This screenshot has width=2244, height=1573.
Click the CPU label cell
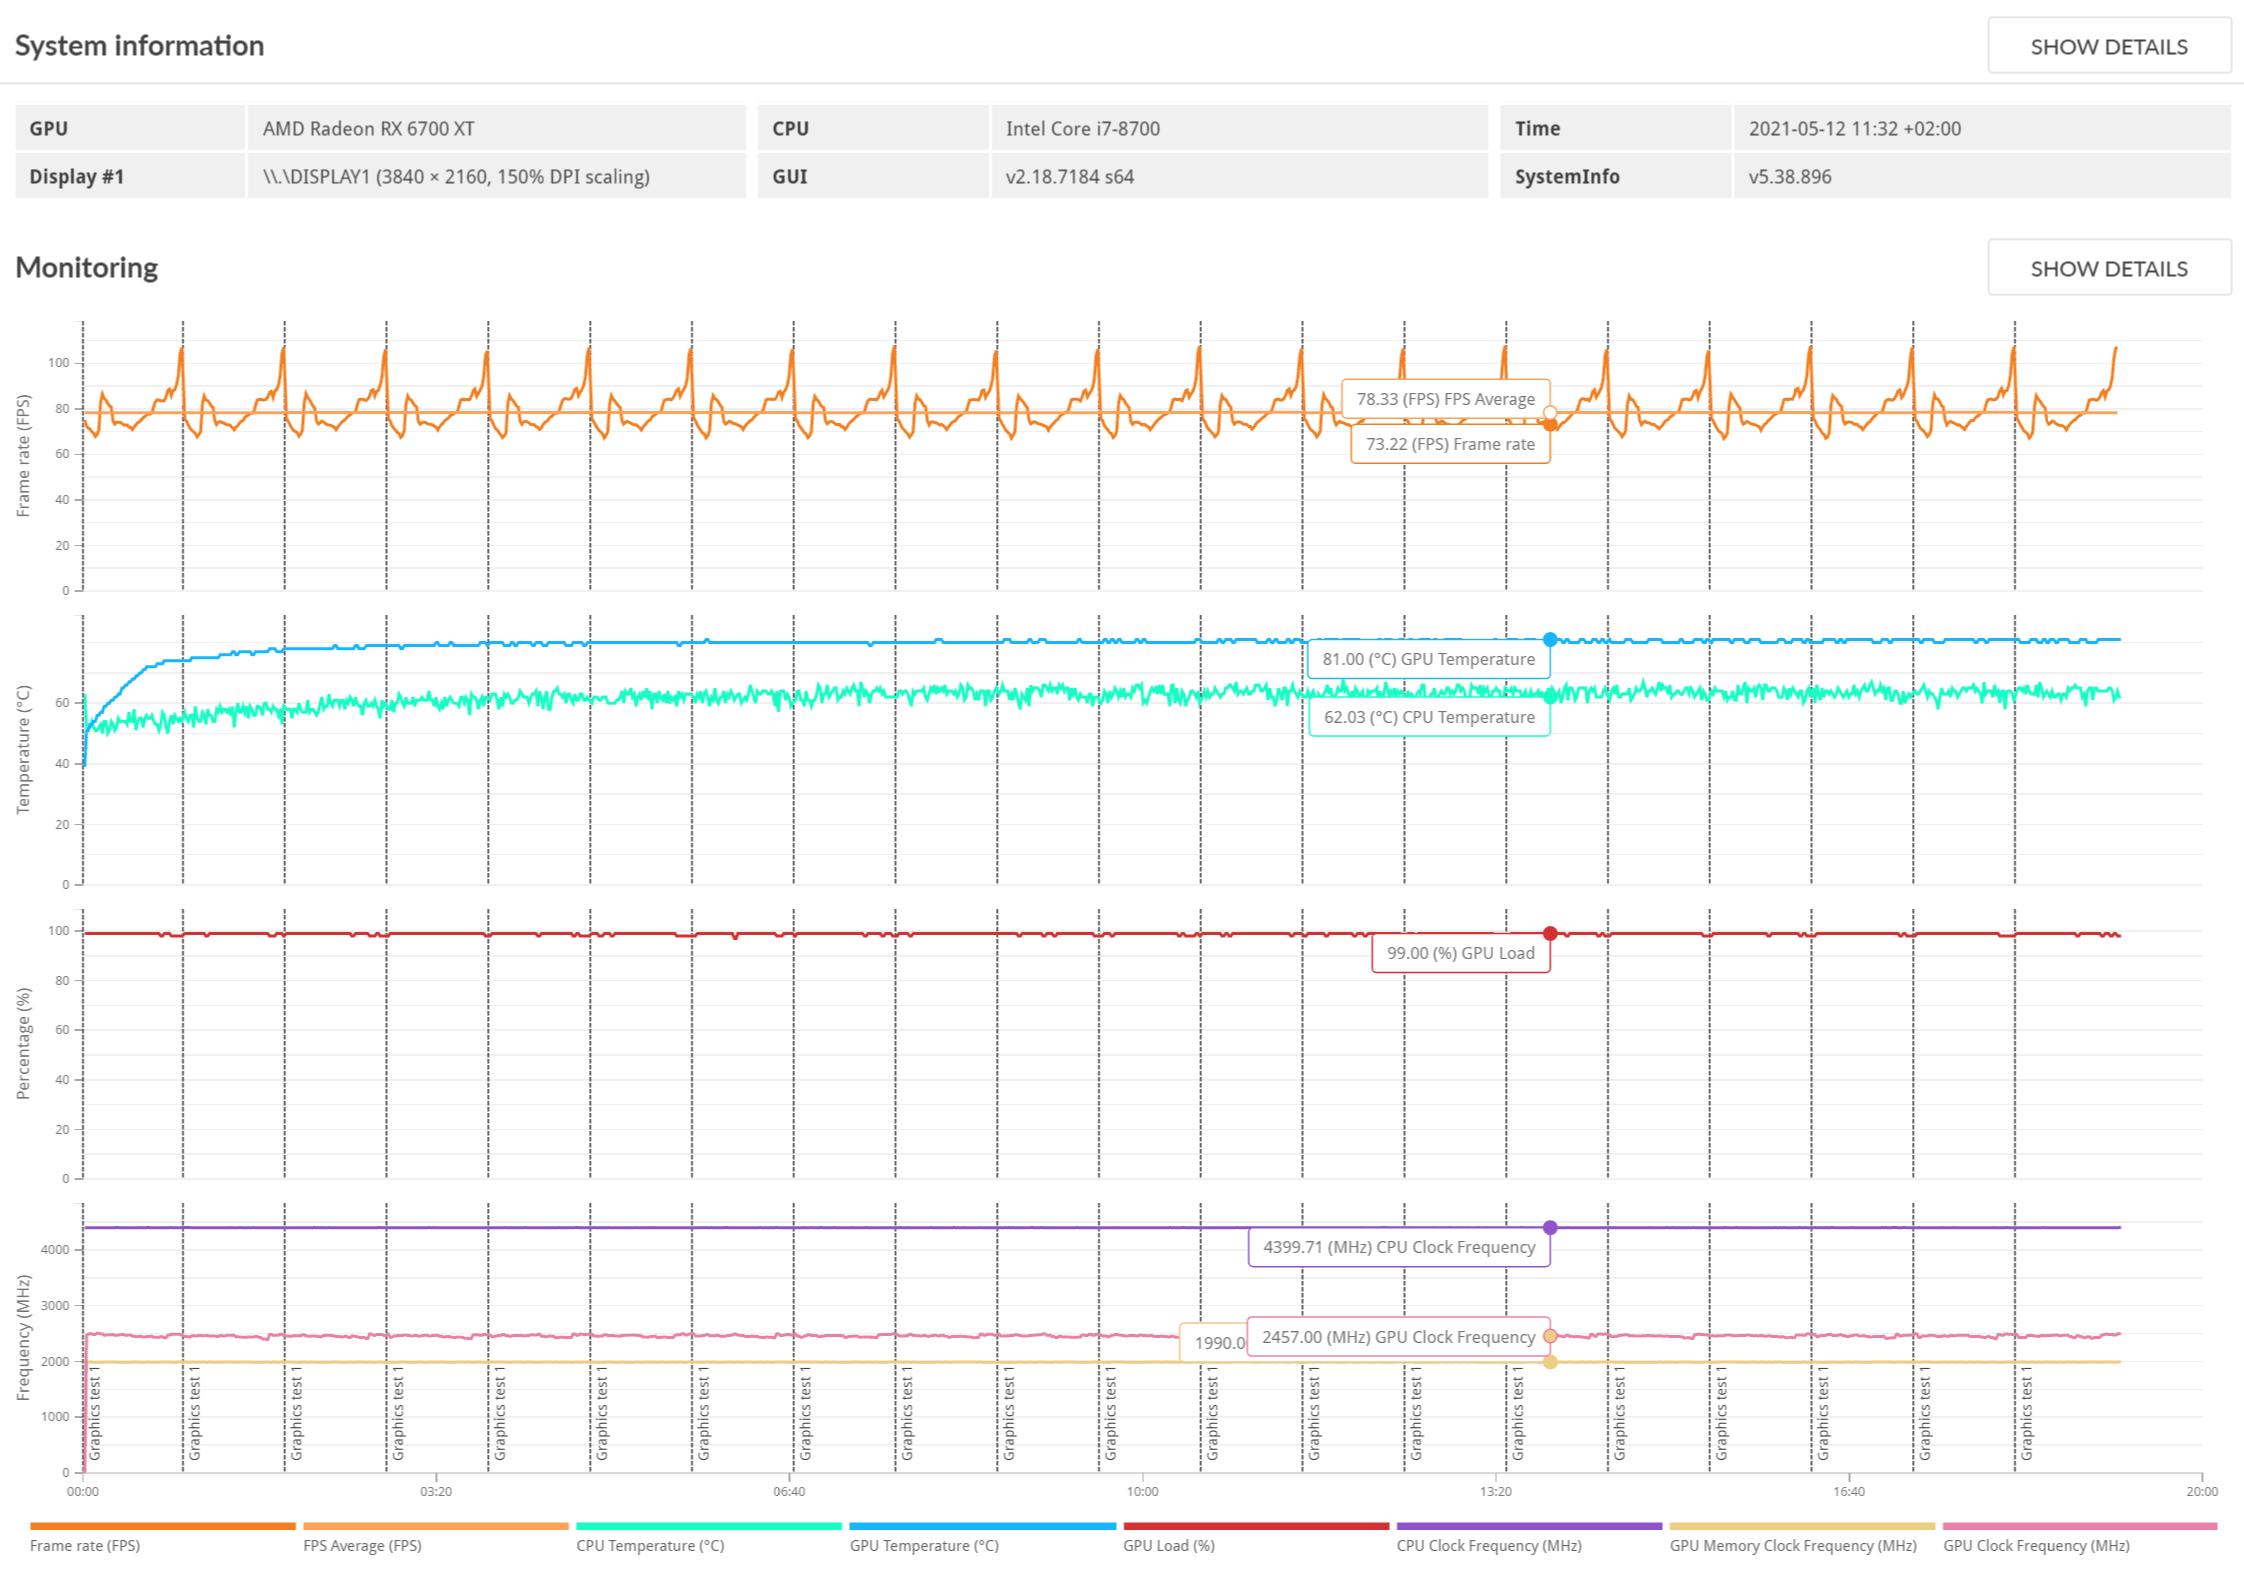tap(873, 128)
